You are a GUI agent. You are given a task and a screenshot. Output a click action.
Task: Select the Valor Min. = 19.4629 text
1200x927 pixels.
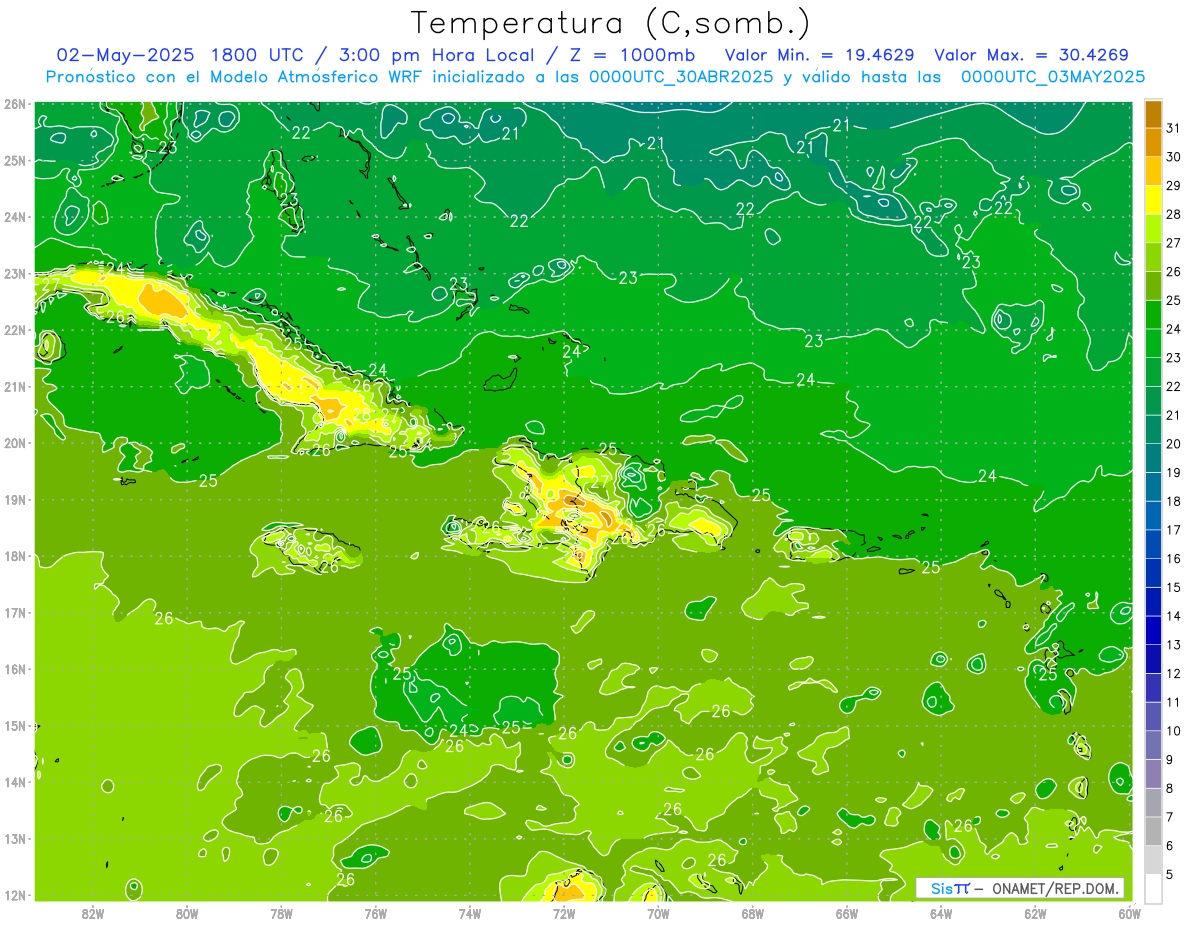pos(821,55)
